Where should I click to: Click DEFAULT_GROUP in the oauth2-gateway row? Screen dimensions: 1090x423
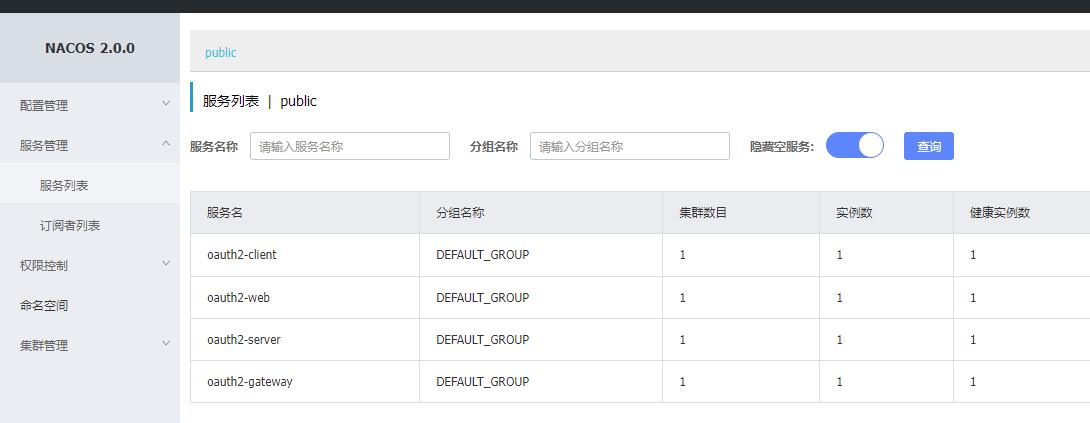click(x=482, y=381)
